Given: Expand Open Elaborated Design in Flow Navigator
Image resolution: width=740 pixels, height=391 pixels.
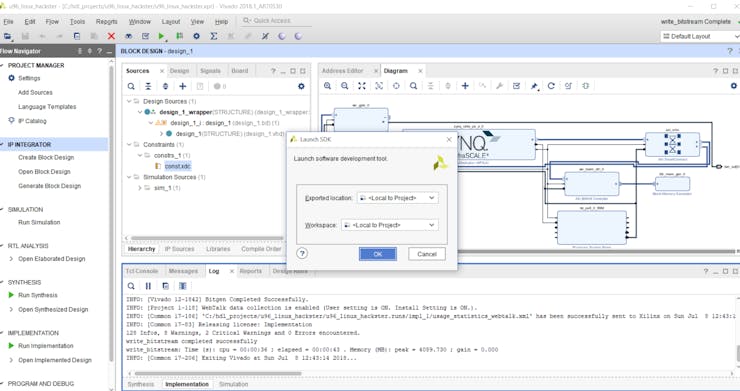Looking at the screenshot, I should tap(11, 259).
